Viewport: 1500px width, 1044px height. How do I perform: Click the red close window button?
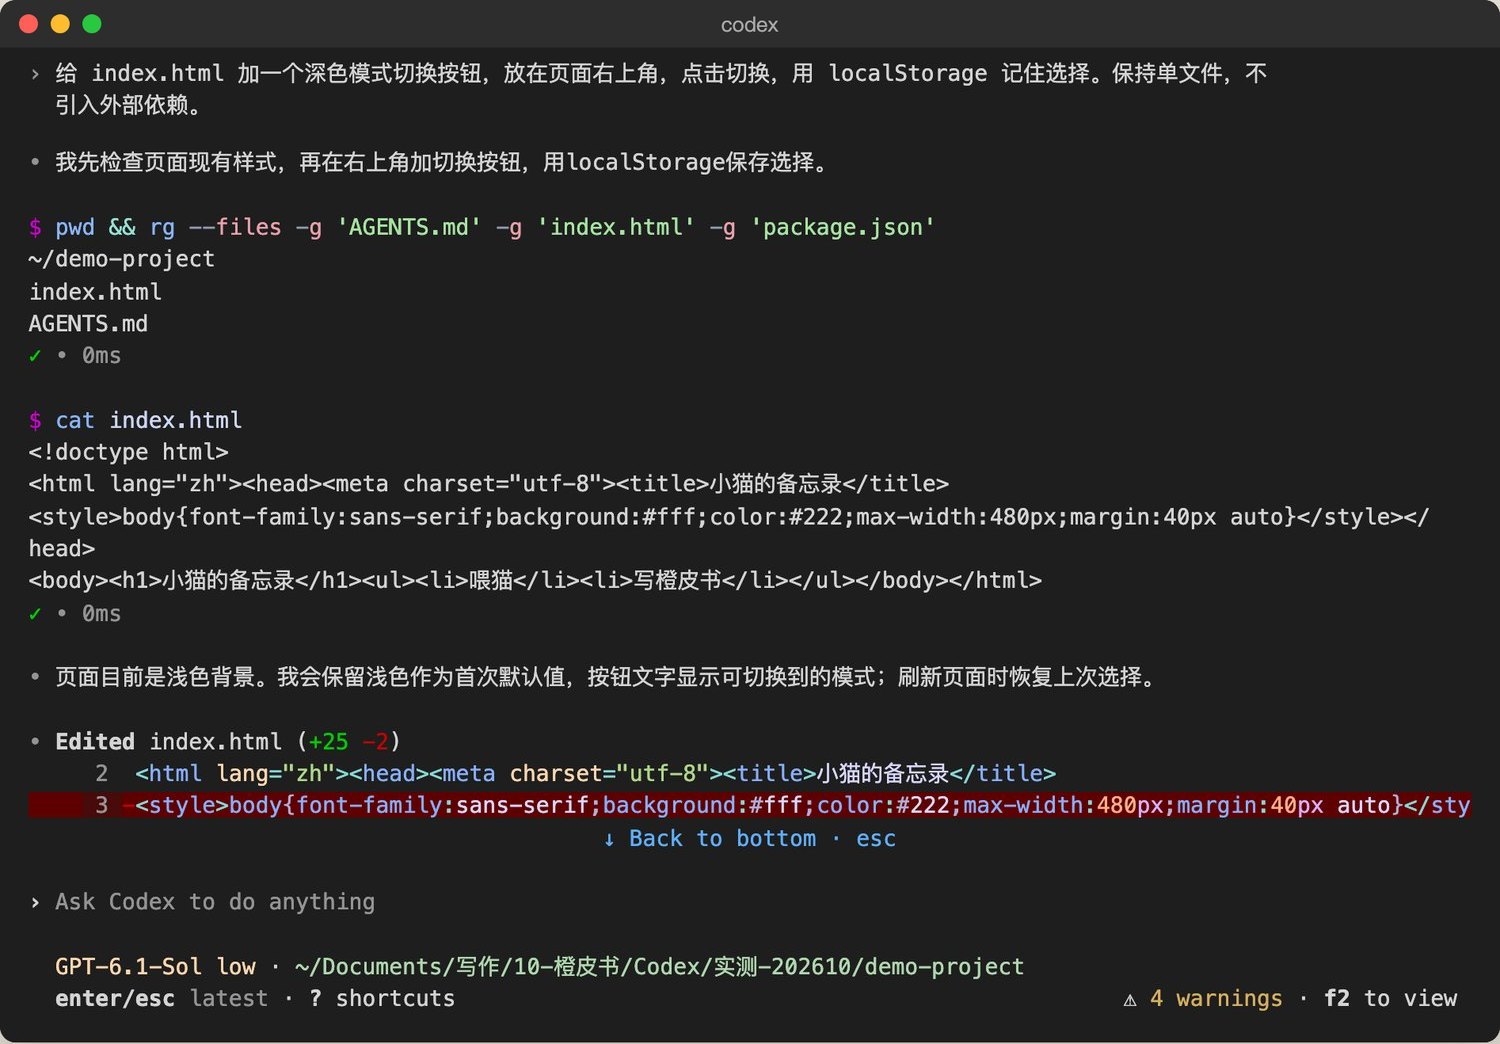coord(28,24)
